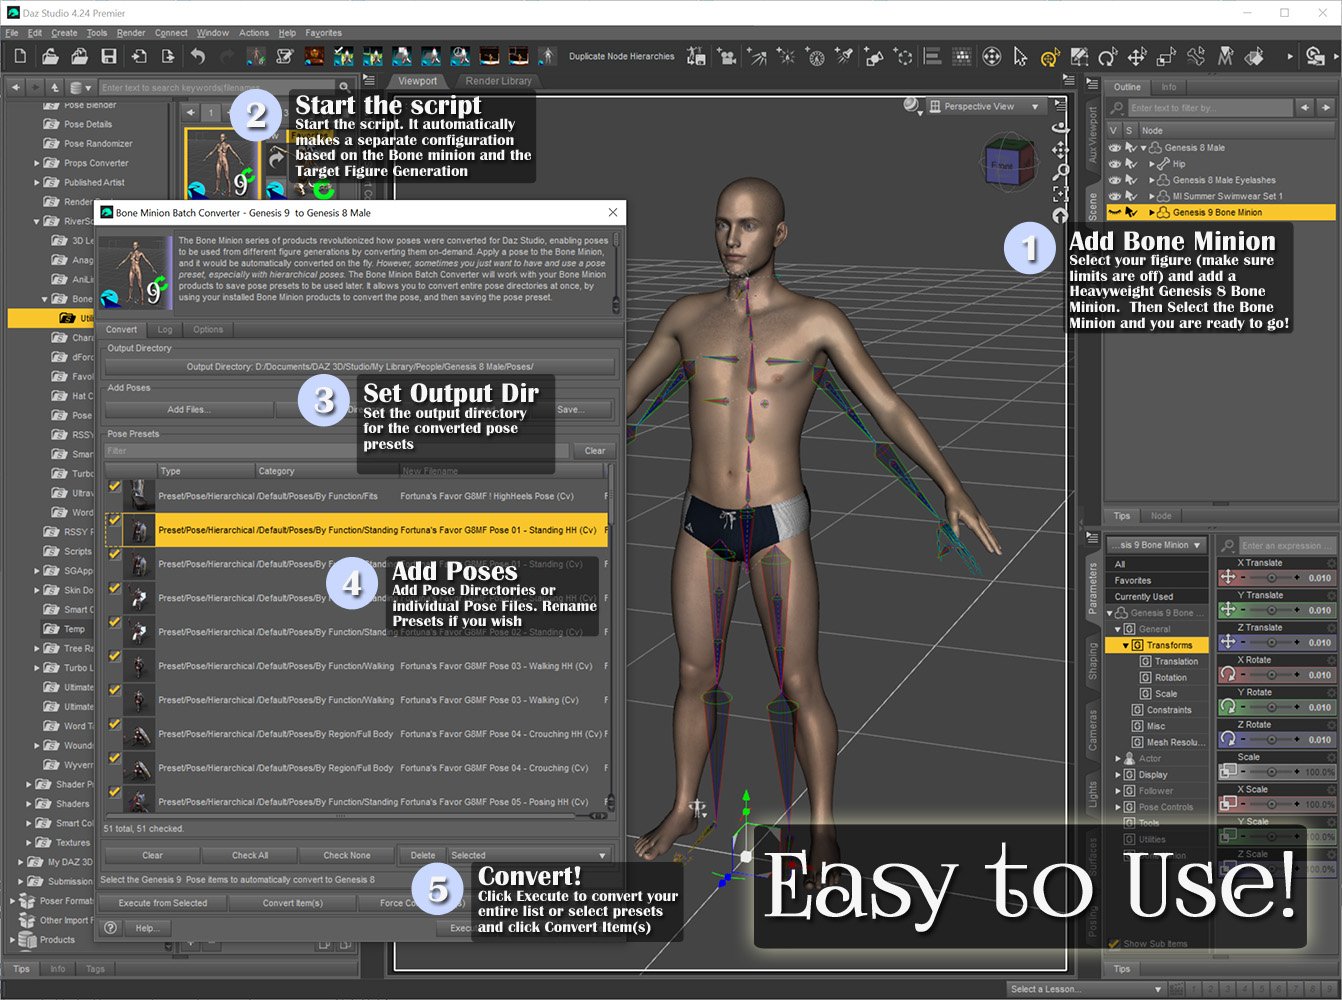Click the Export file icon
Viewport: 1342px width, 1000px height.
coord(168,57)
